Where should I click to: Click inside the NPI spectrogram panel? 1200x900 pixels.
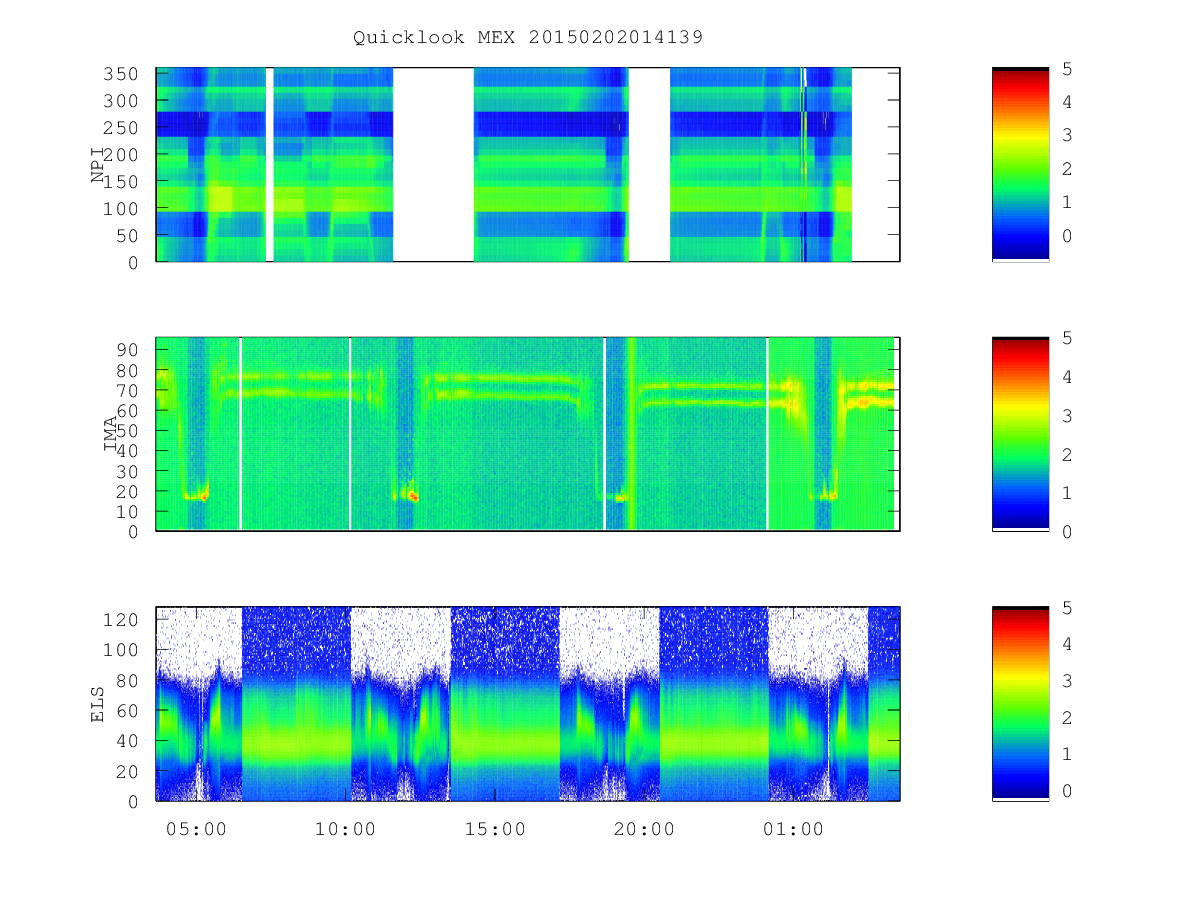(528, 165)
